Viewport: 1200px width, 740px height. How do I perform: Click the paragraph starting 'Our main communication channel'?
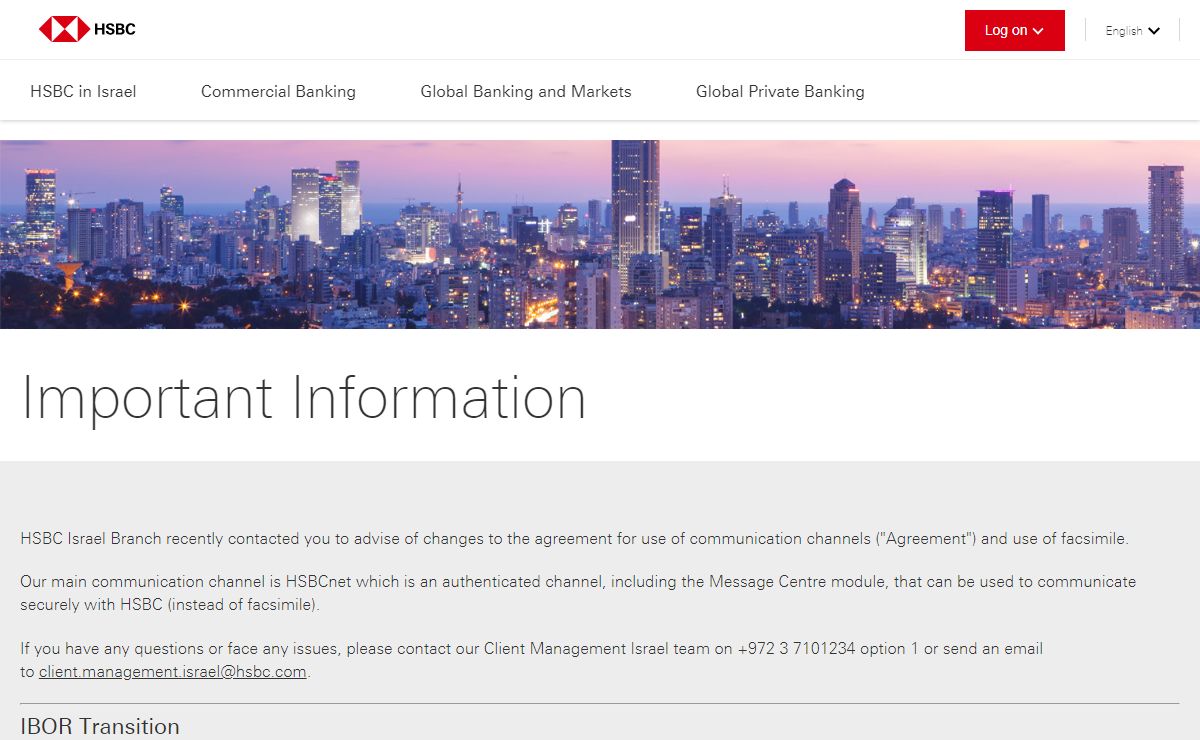578,593
